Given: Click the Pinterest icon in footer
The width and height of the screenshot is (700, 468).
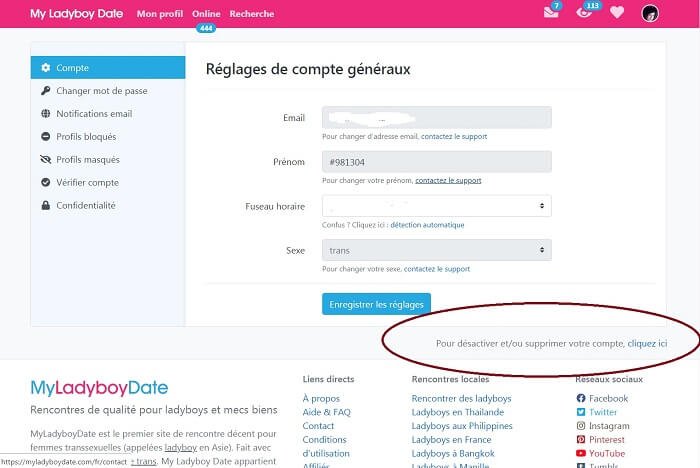Looking at the screenshot, I should pos(581,440).
